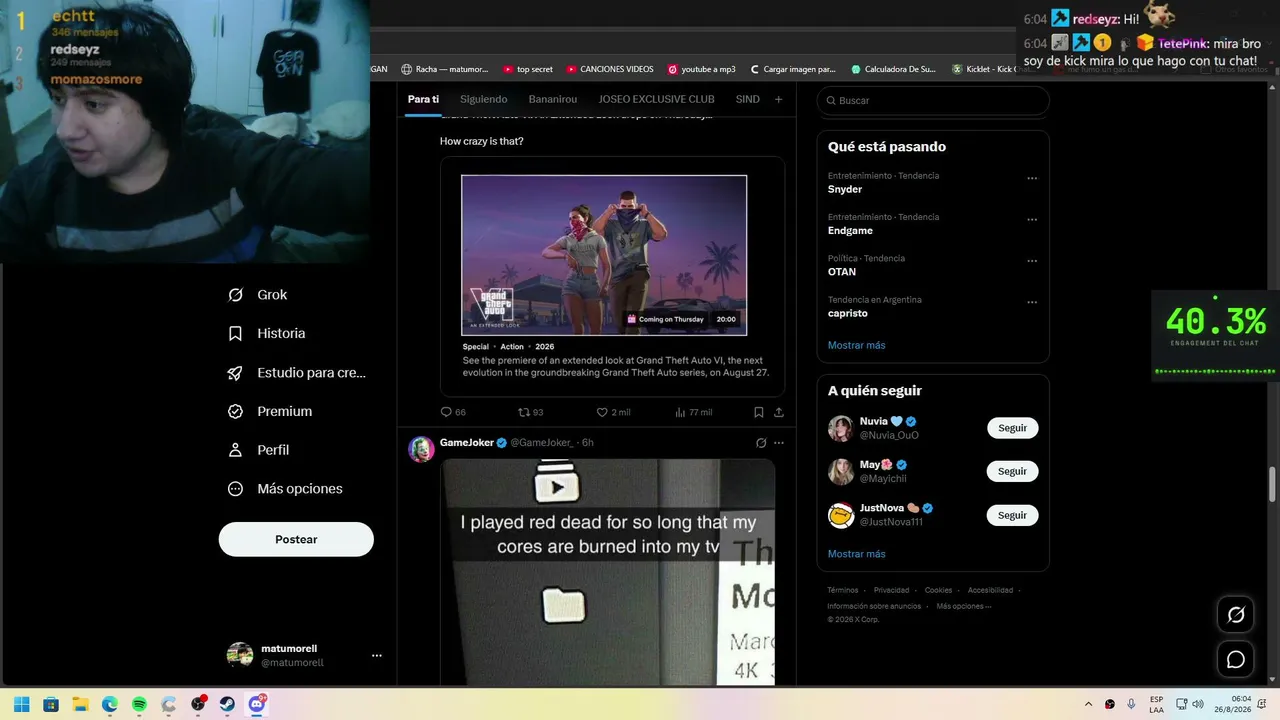The height and width of the screenshot is (720, 1280).
Task: Open the Cookies footer link
Action: click(x=938, y=590)
